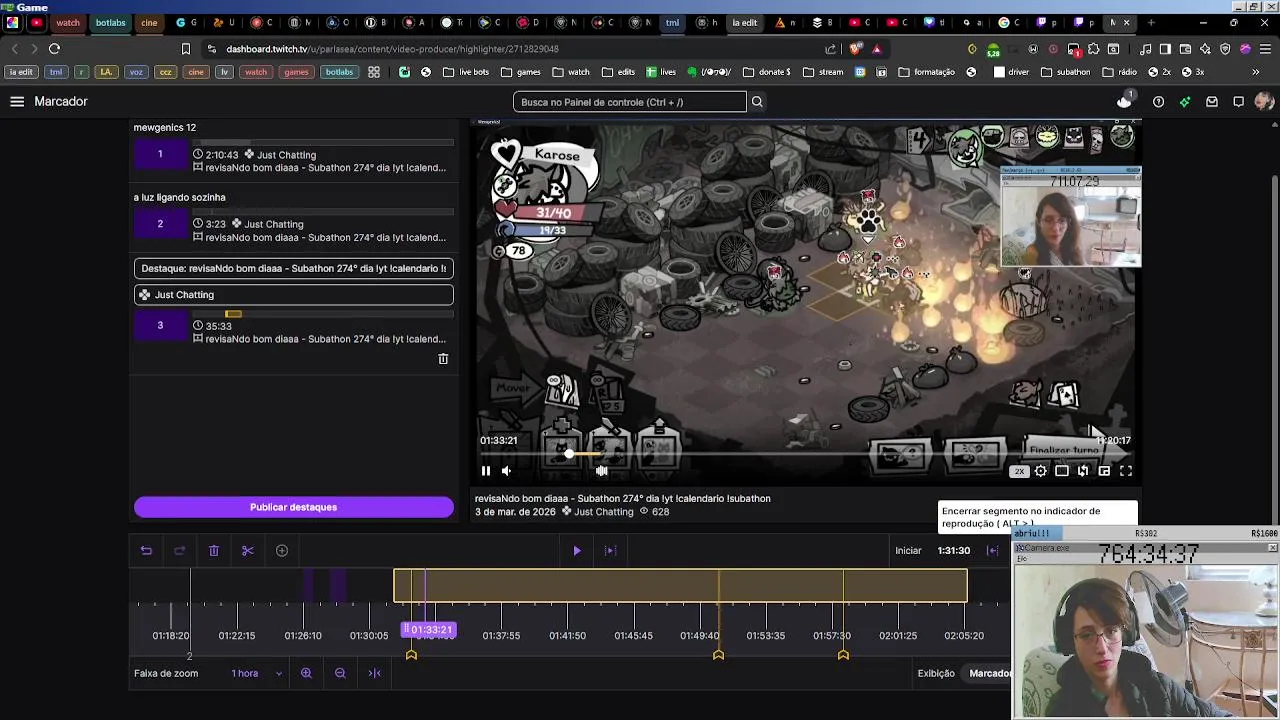The width and height of the screenshot is (1280, 720).
Task: Edit the Just Chatting category field
Action: (294, 295)
